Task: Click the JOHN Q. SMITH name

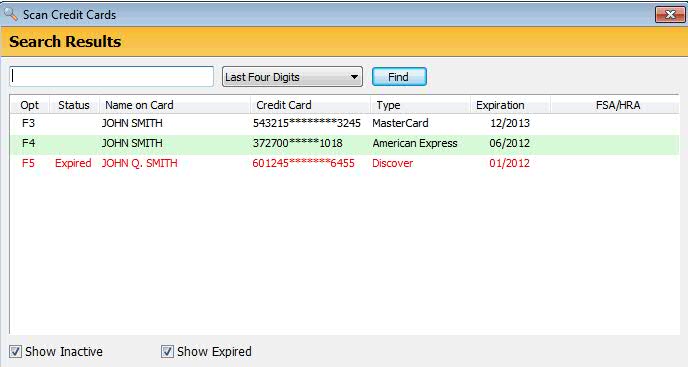Action: click(x=140, y=163)
